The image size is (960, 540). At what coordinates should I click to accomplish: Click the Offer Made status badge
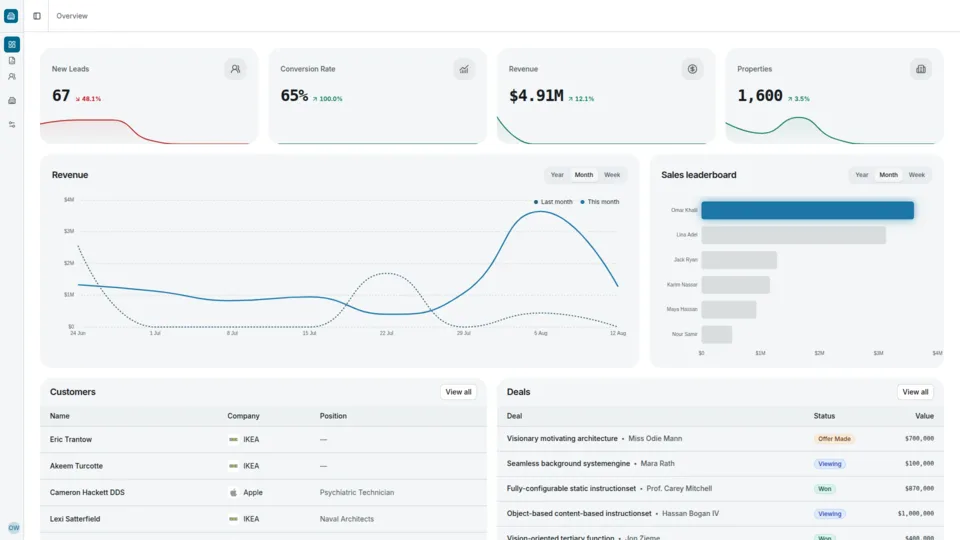[834, 439]
